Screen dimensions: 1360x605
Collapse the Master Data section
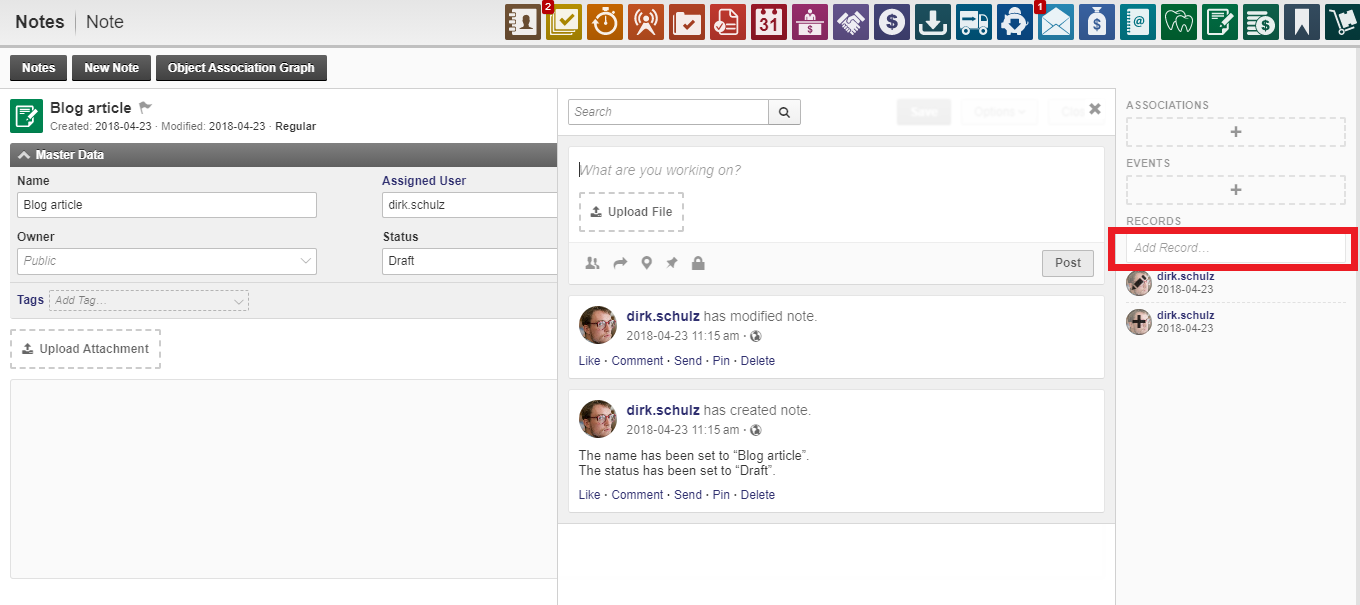pyautogui.click(x=25, y=155)
